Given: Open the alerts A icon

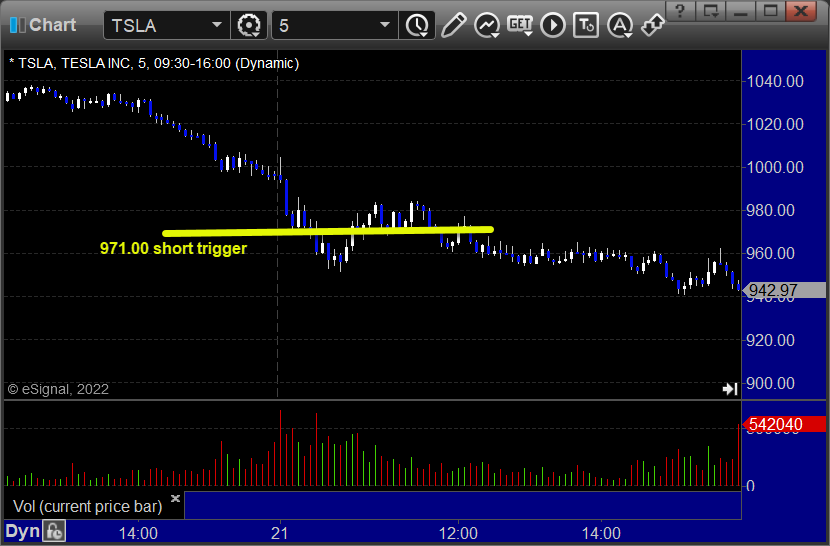Looking at the screenshot, I should pos(619,25).
